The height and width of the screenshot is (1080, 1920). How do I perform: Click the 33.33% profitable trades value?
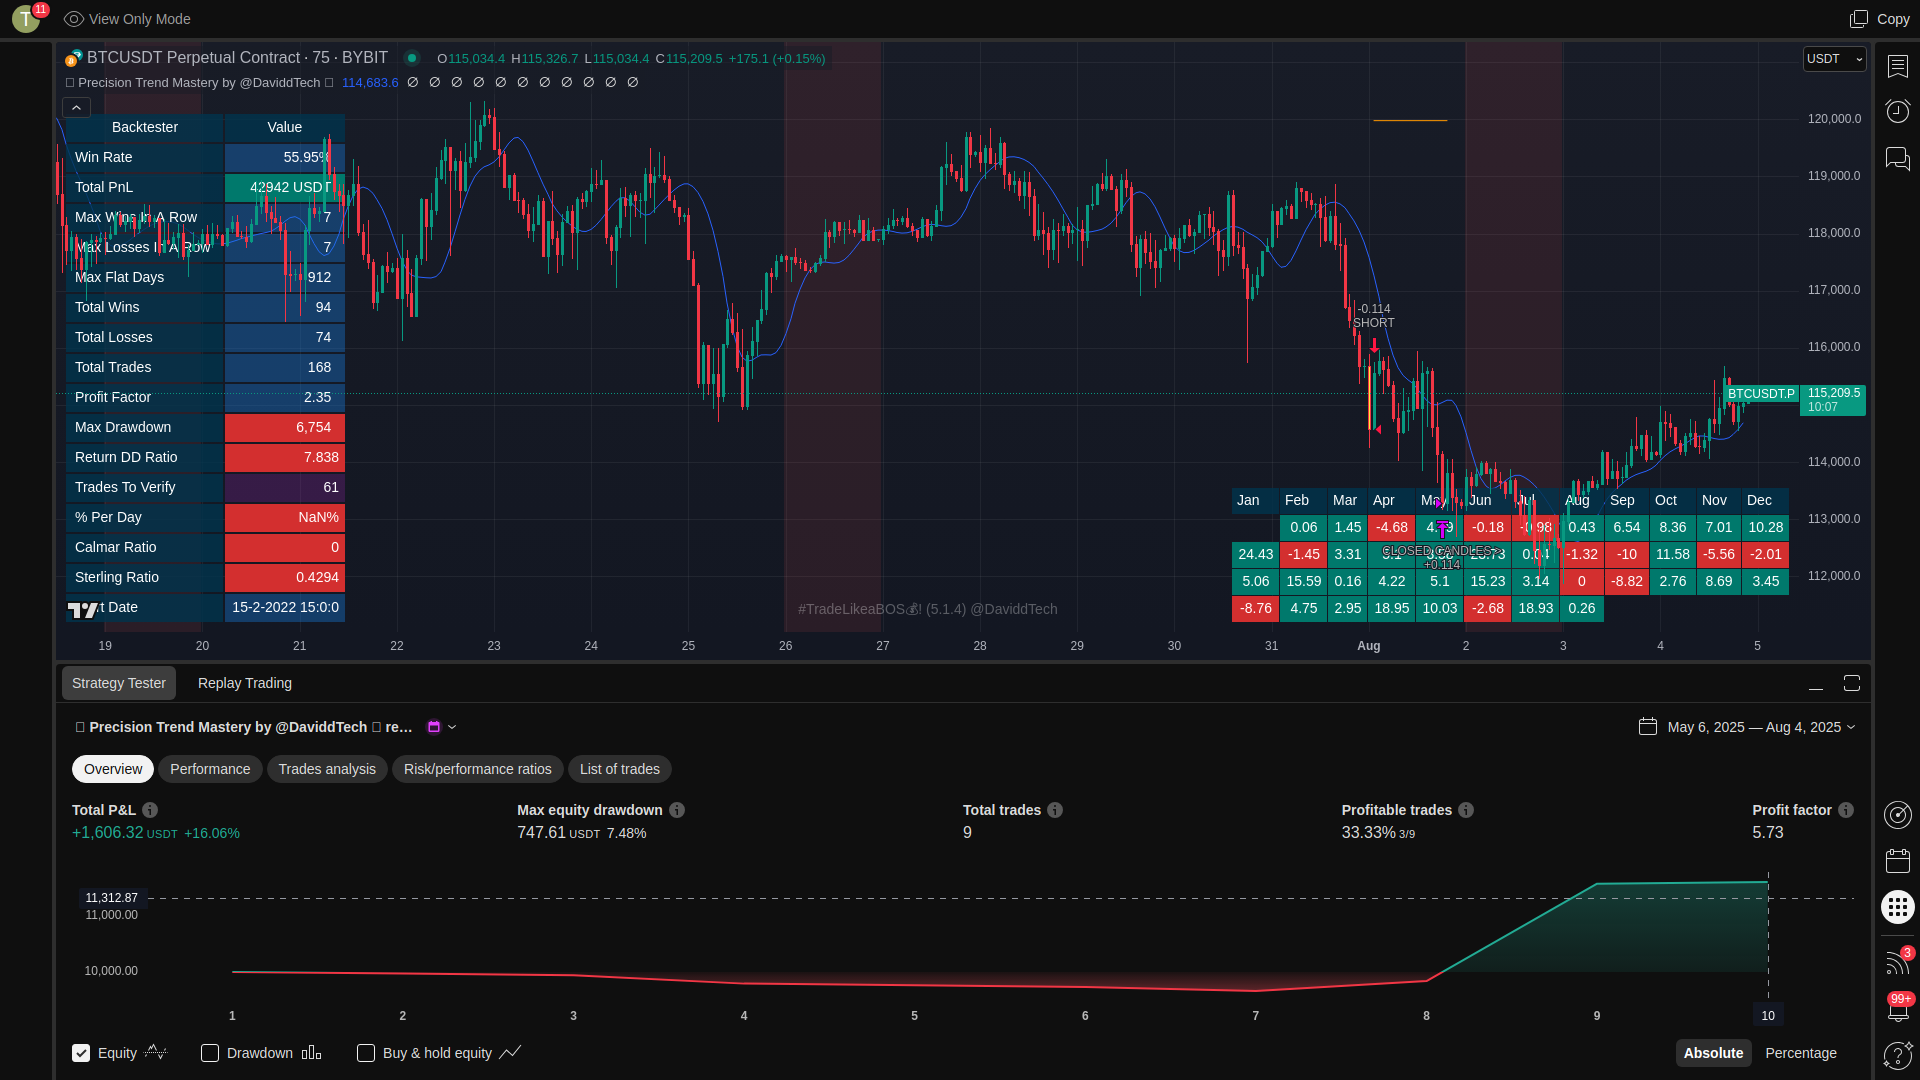1368,833
